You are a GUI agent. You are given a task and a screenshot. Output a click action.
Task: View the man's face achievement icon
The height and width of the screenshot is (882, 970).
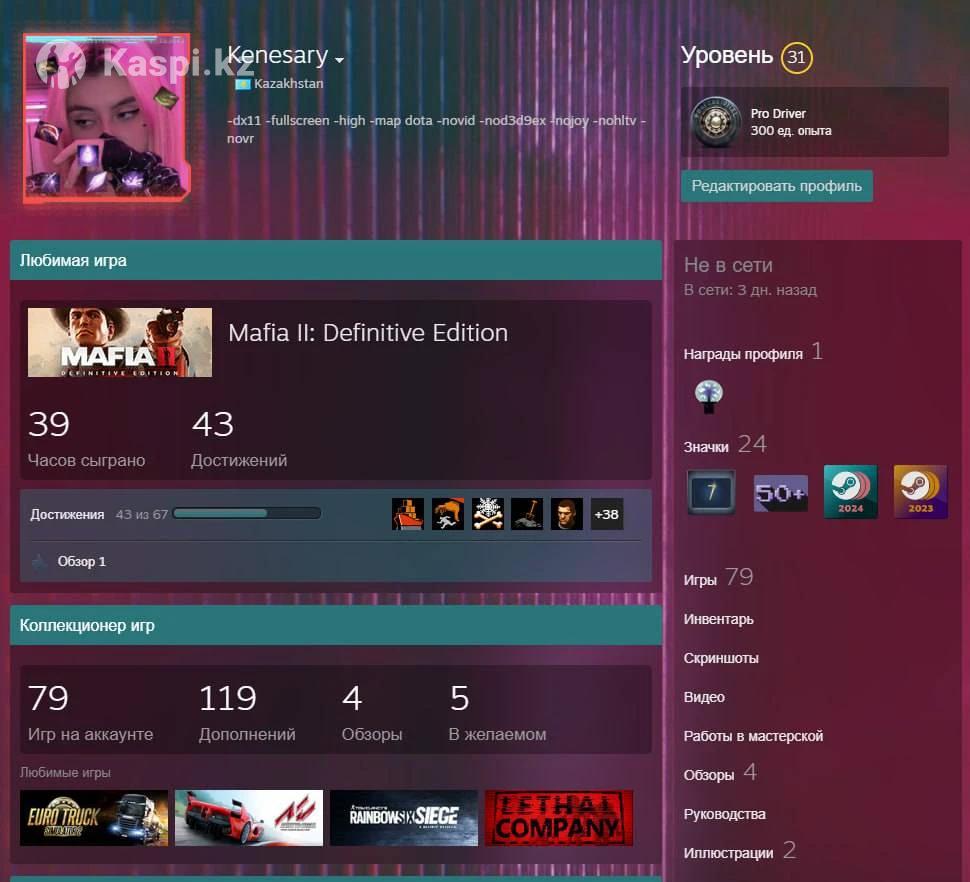pos(567,514)
